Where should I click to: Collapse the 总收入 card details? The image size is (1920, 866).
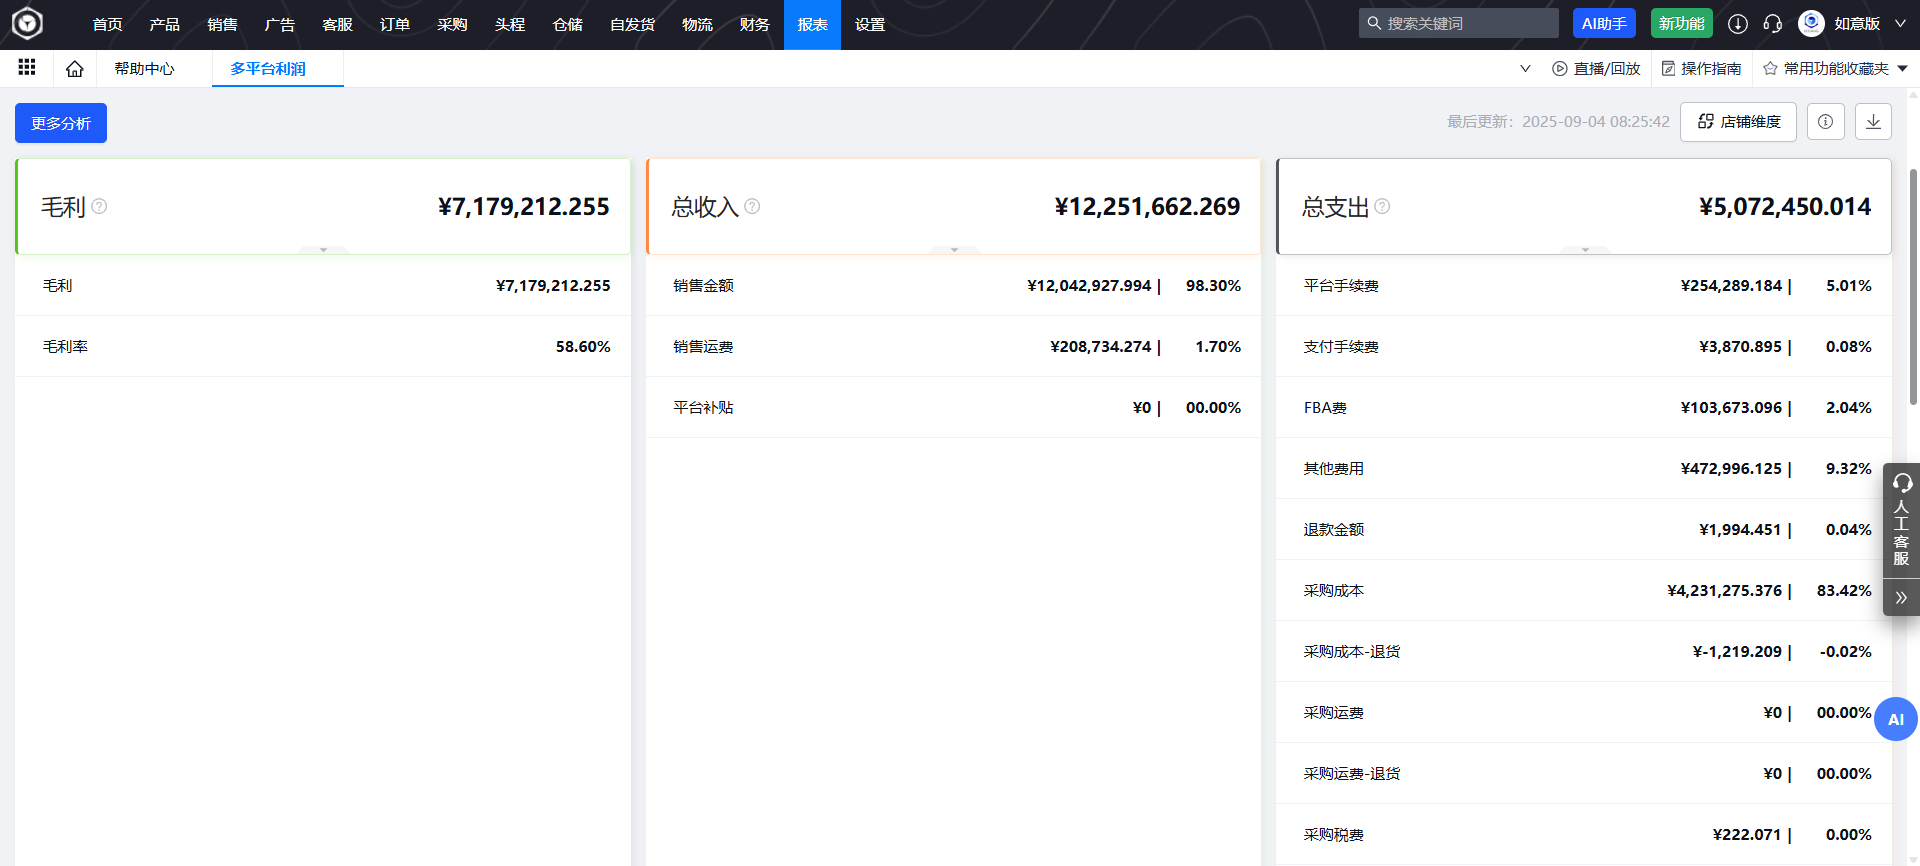pos(954,249)
